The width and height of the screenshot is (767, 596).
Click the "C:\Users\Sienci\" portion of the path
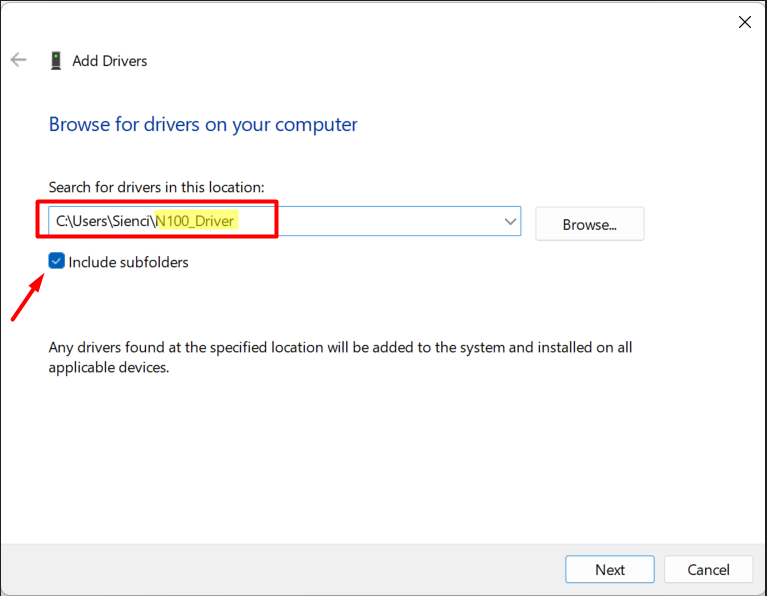(104, 220)
